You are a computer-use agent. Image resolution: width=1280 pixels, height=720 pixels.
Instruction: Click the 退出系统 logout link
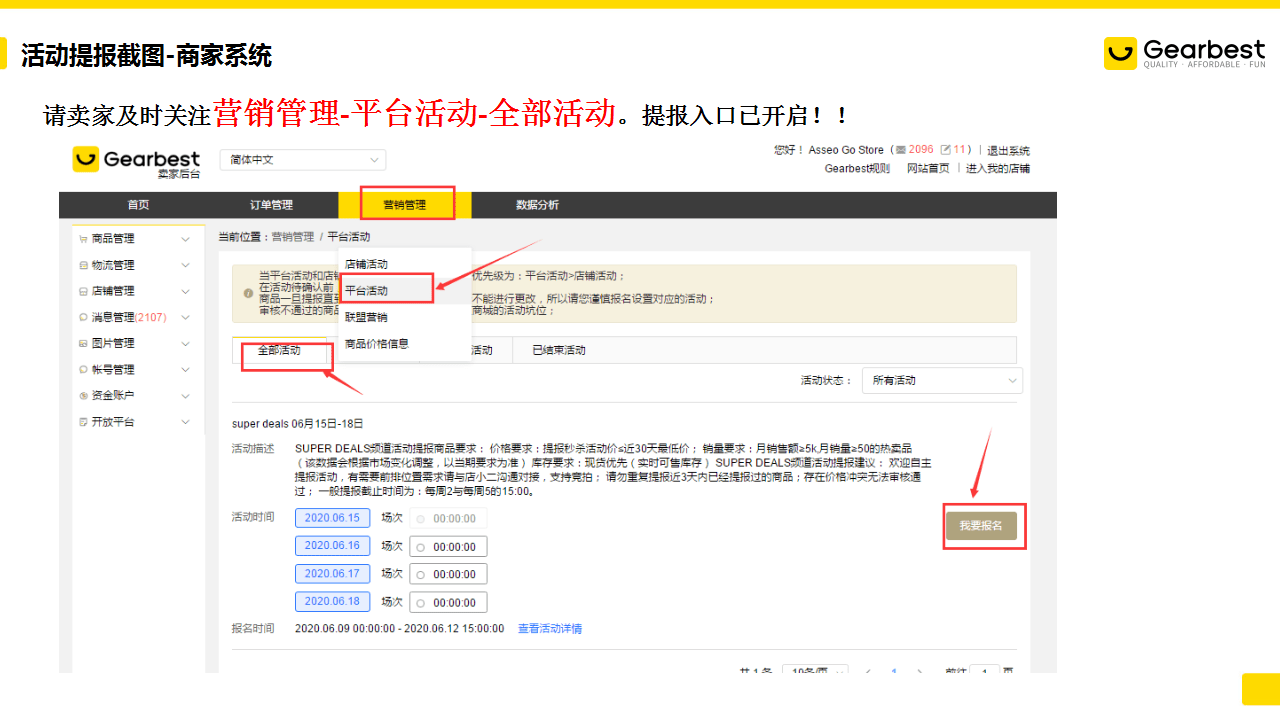pyautogui.click(x=1009, y=150)
